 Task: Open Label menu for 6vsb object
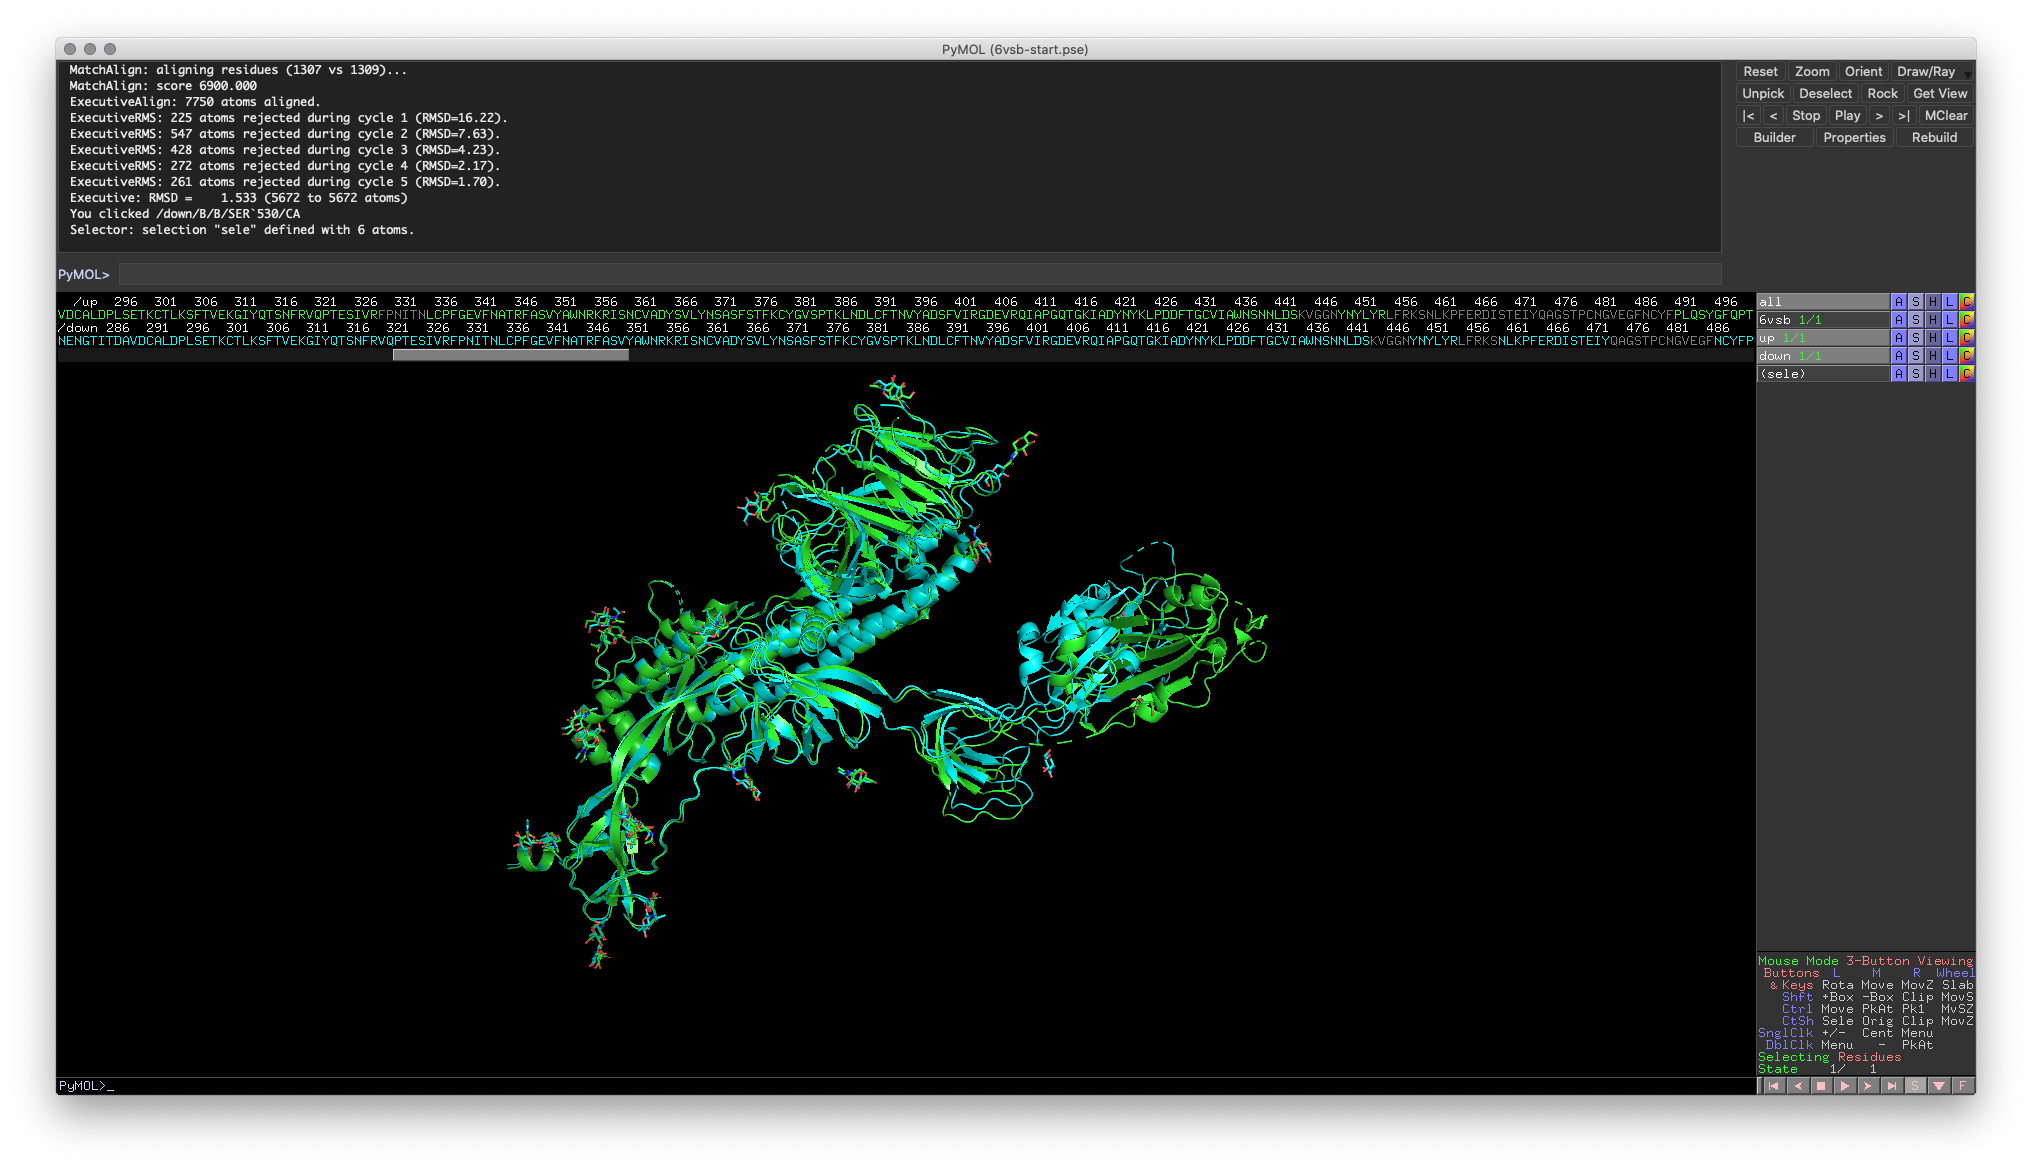tap(1949, 320)
